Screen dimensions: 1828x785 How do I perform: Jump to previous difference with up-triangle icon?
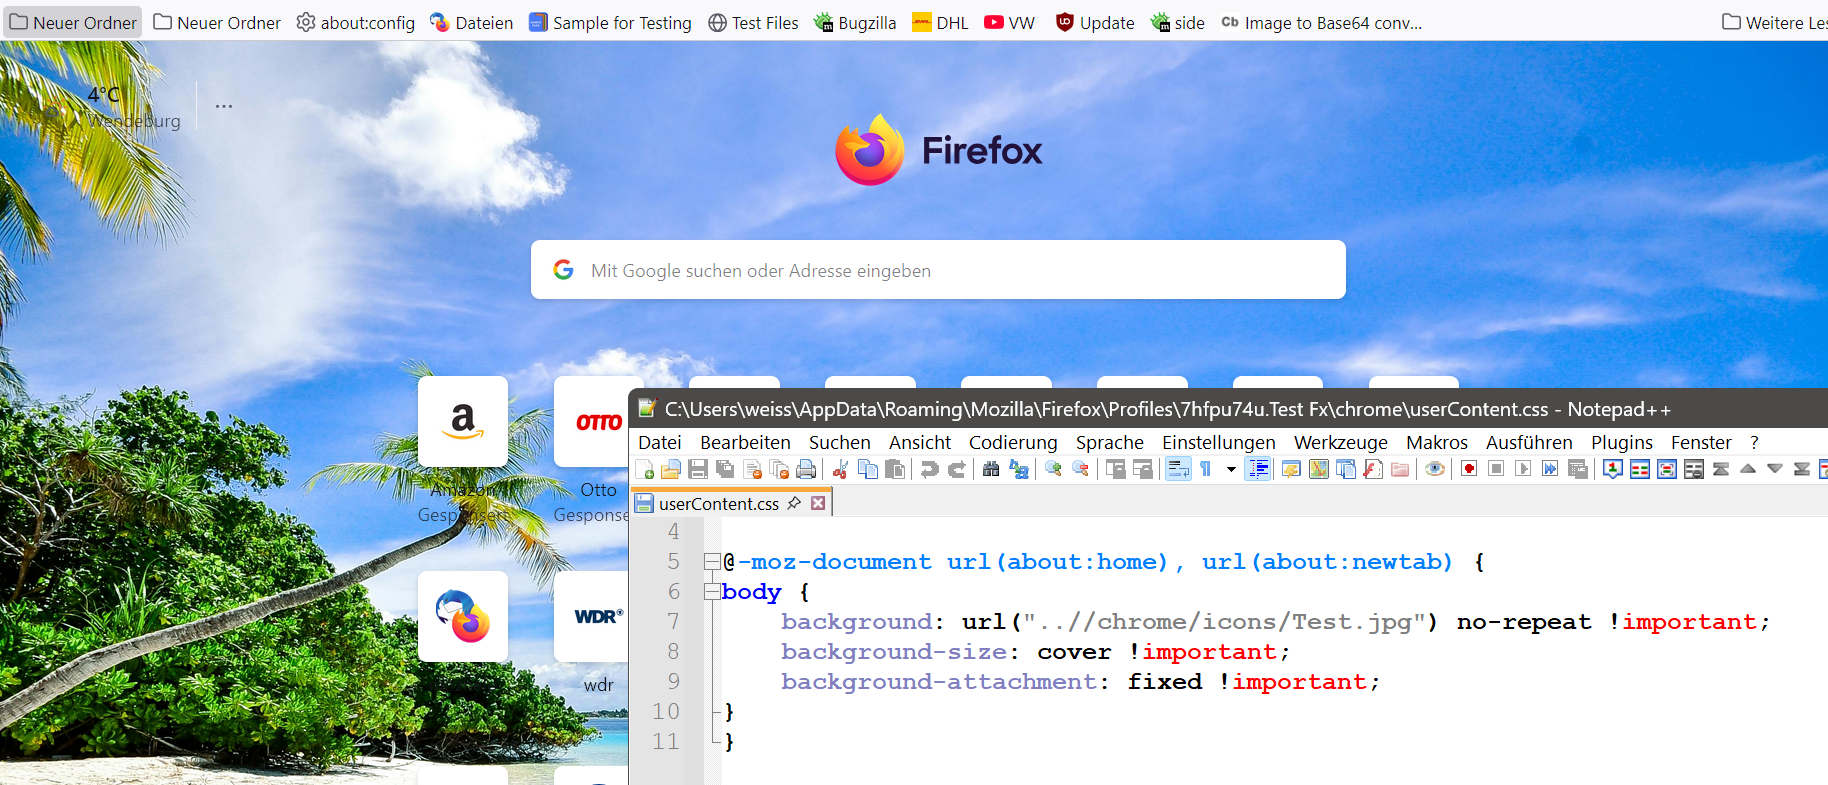(x=1748, y=469)
